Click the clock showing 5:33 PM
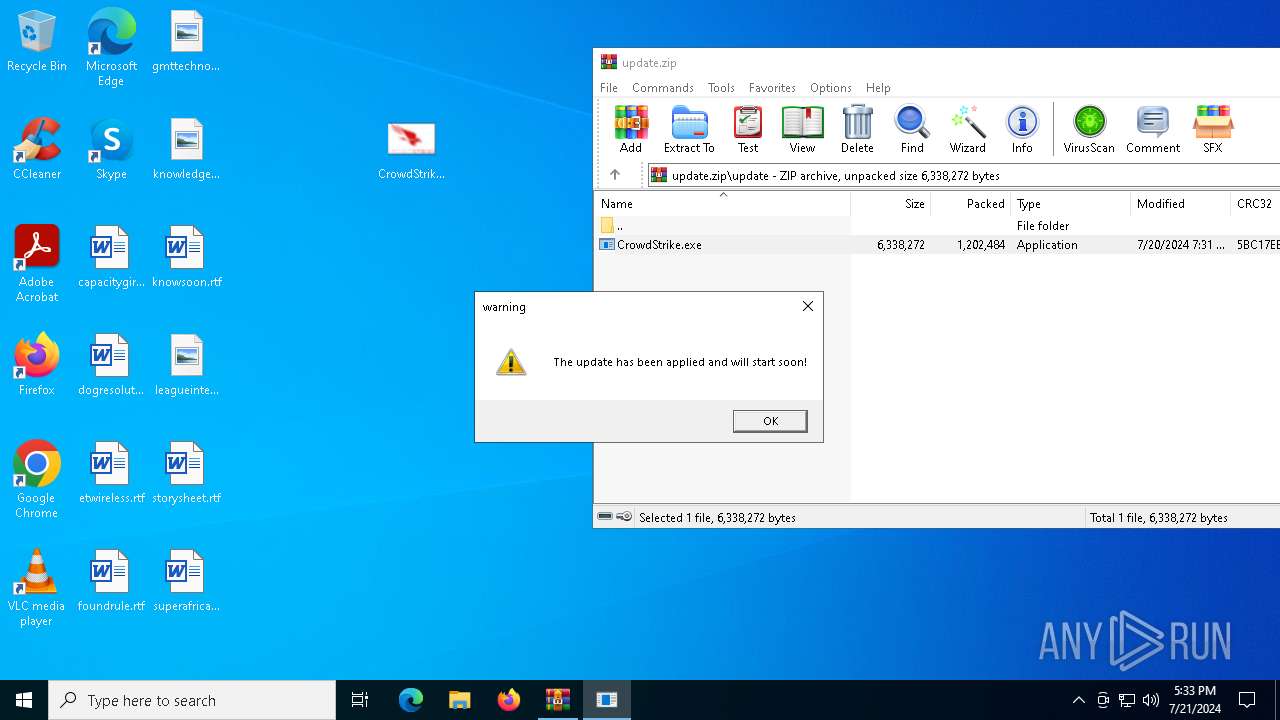The width and height of the screenshot is (1280, 720). 1196,700
